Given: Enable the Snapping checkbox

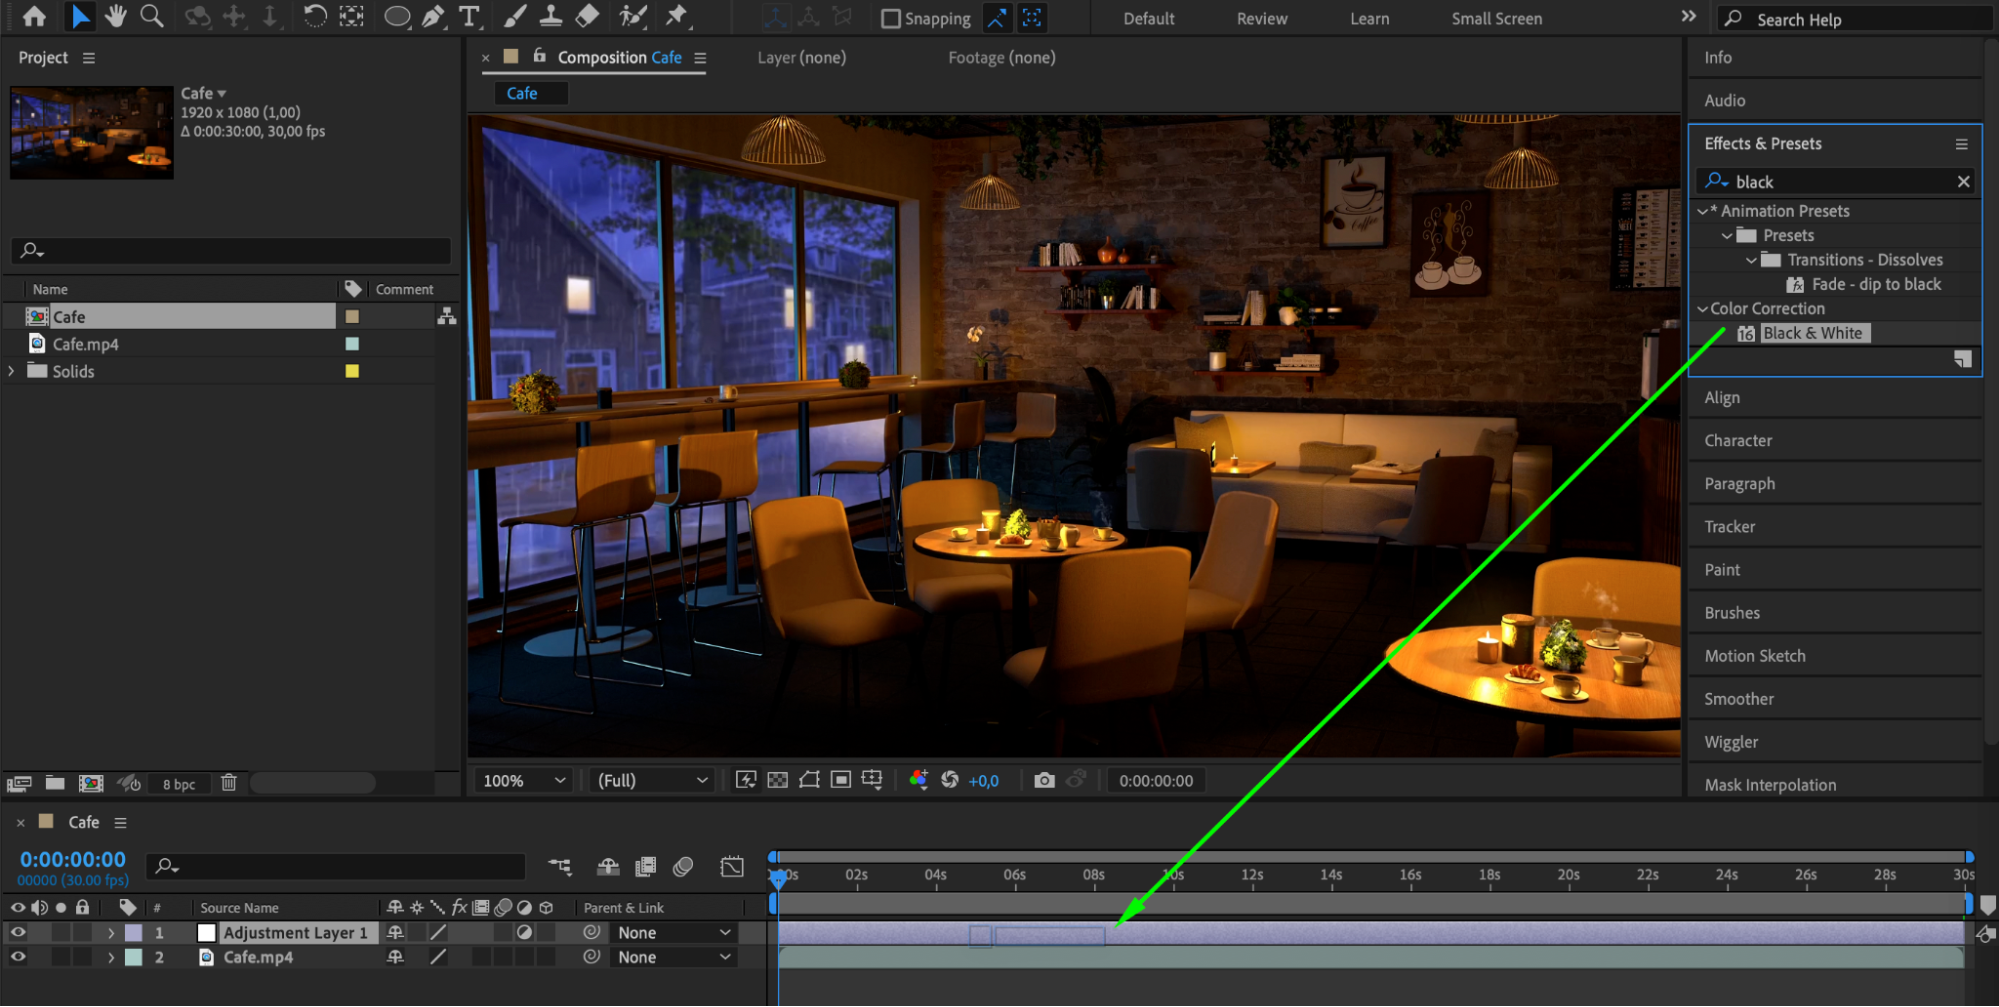Looking at the screenshot, I should (890, 19).
